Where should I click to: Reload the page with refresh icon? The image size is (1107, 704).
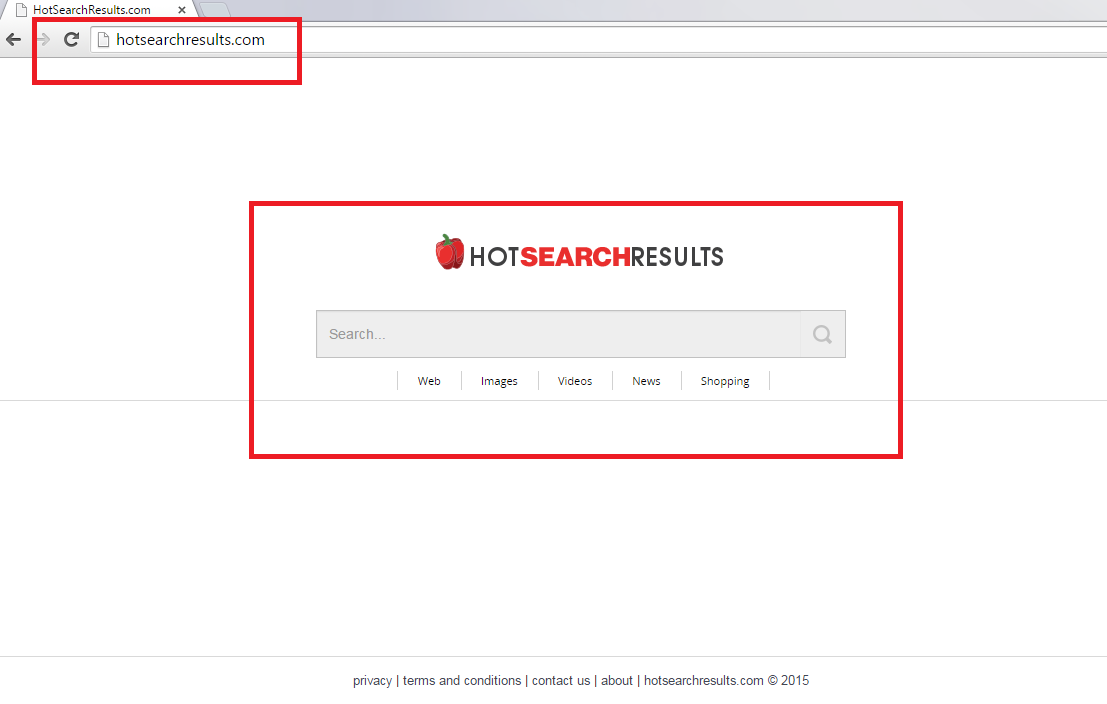[x=71, y=40]
